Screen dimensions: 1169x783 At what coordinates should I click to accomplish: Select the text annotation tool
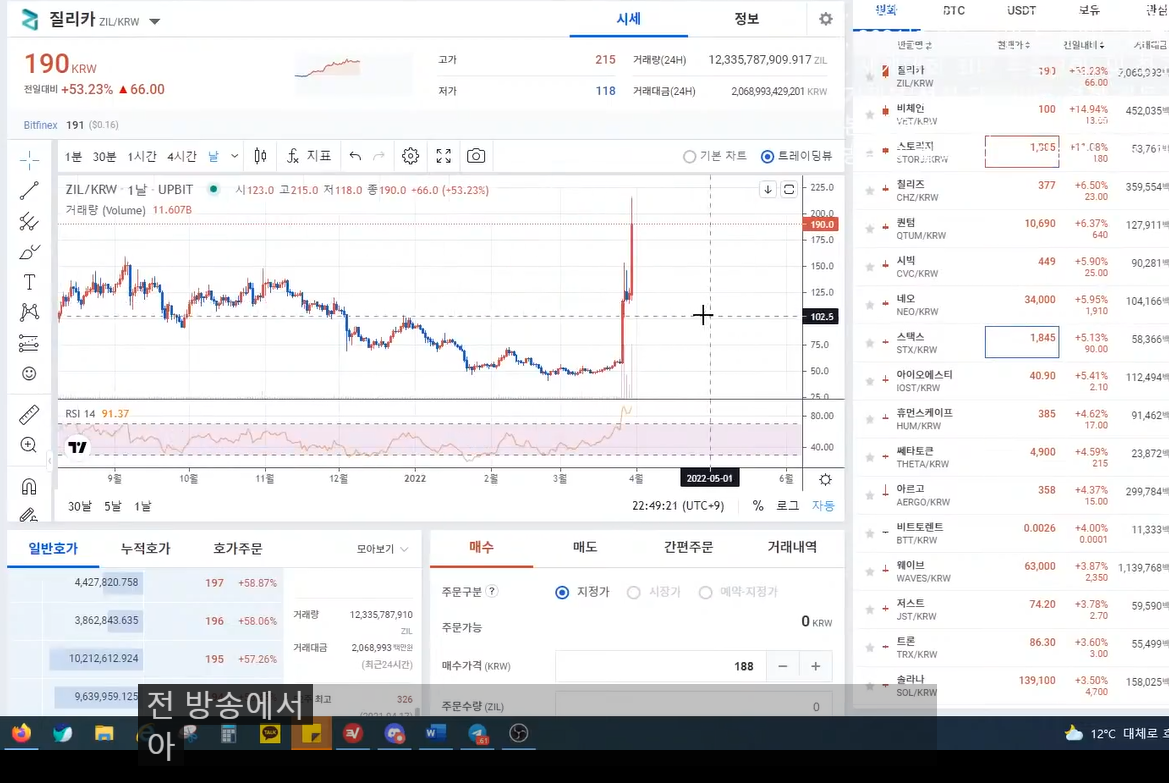[x=29, y=282]
